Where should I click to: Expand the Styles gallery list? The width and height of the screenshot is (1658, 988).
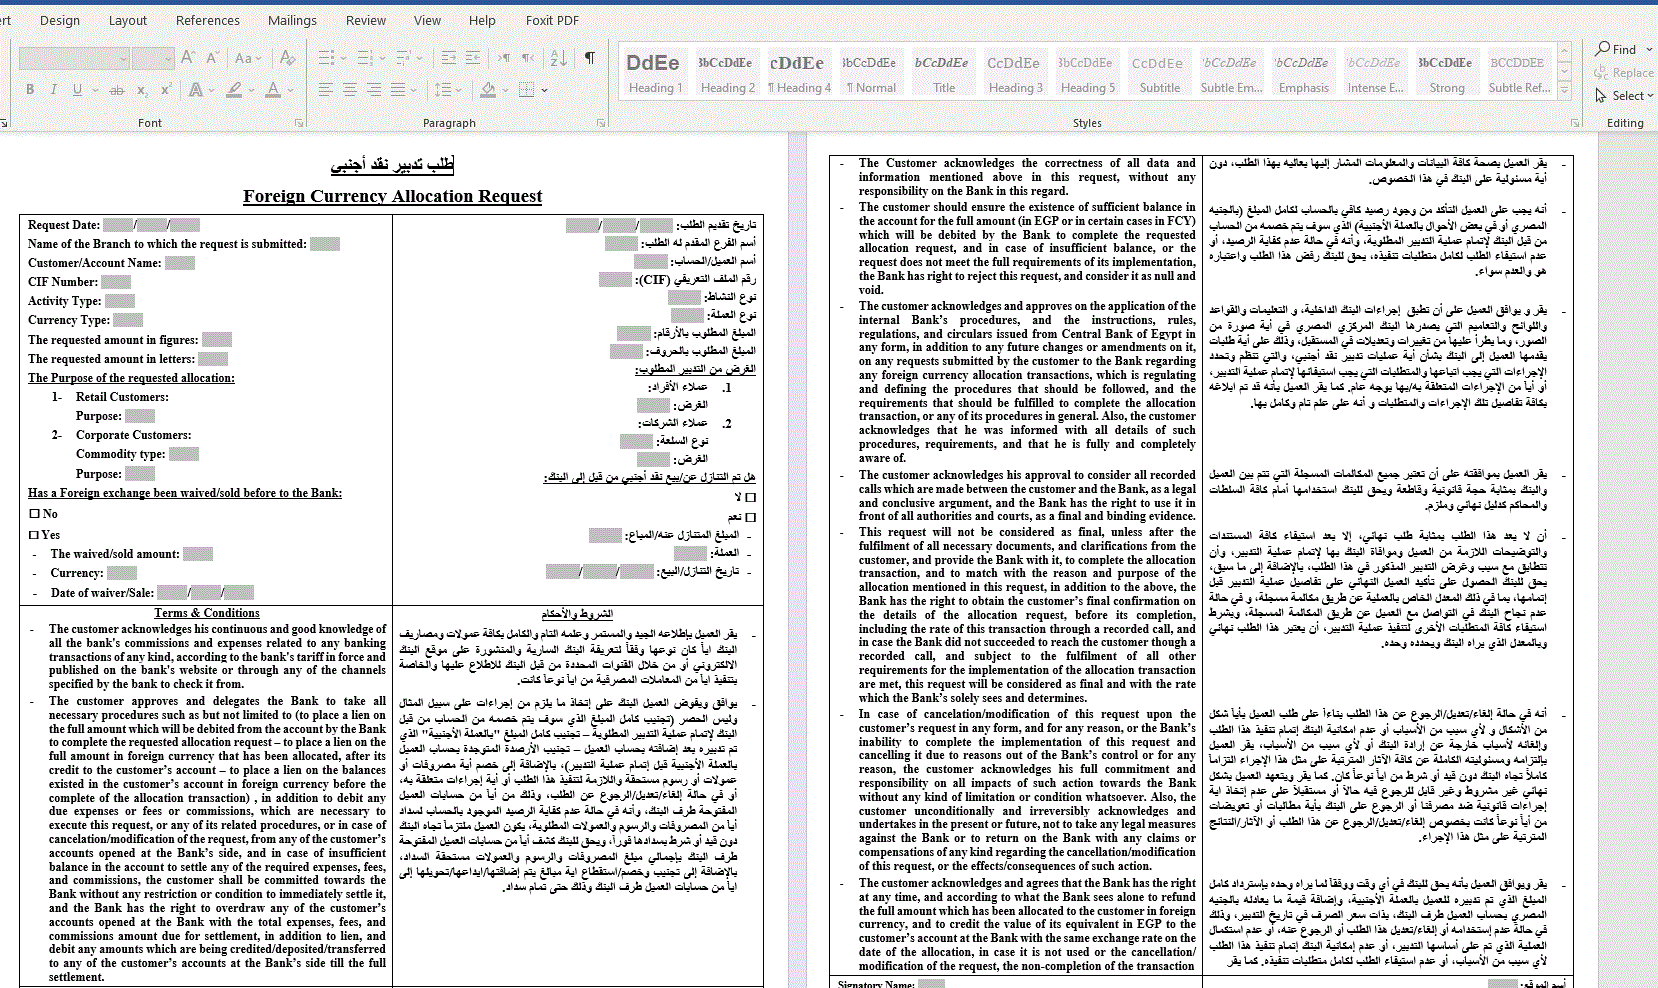click(x=1565, y=91)
